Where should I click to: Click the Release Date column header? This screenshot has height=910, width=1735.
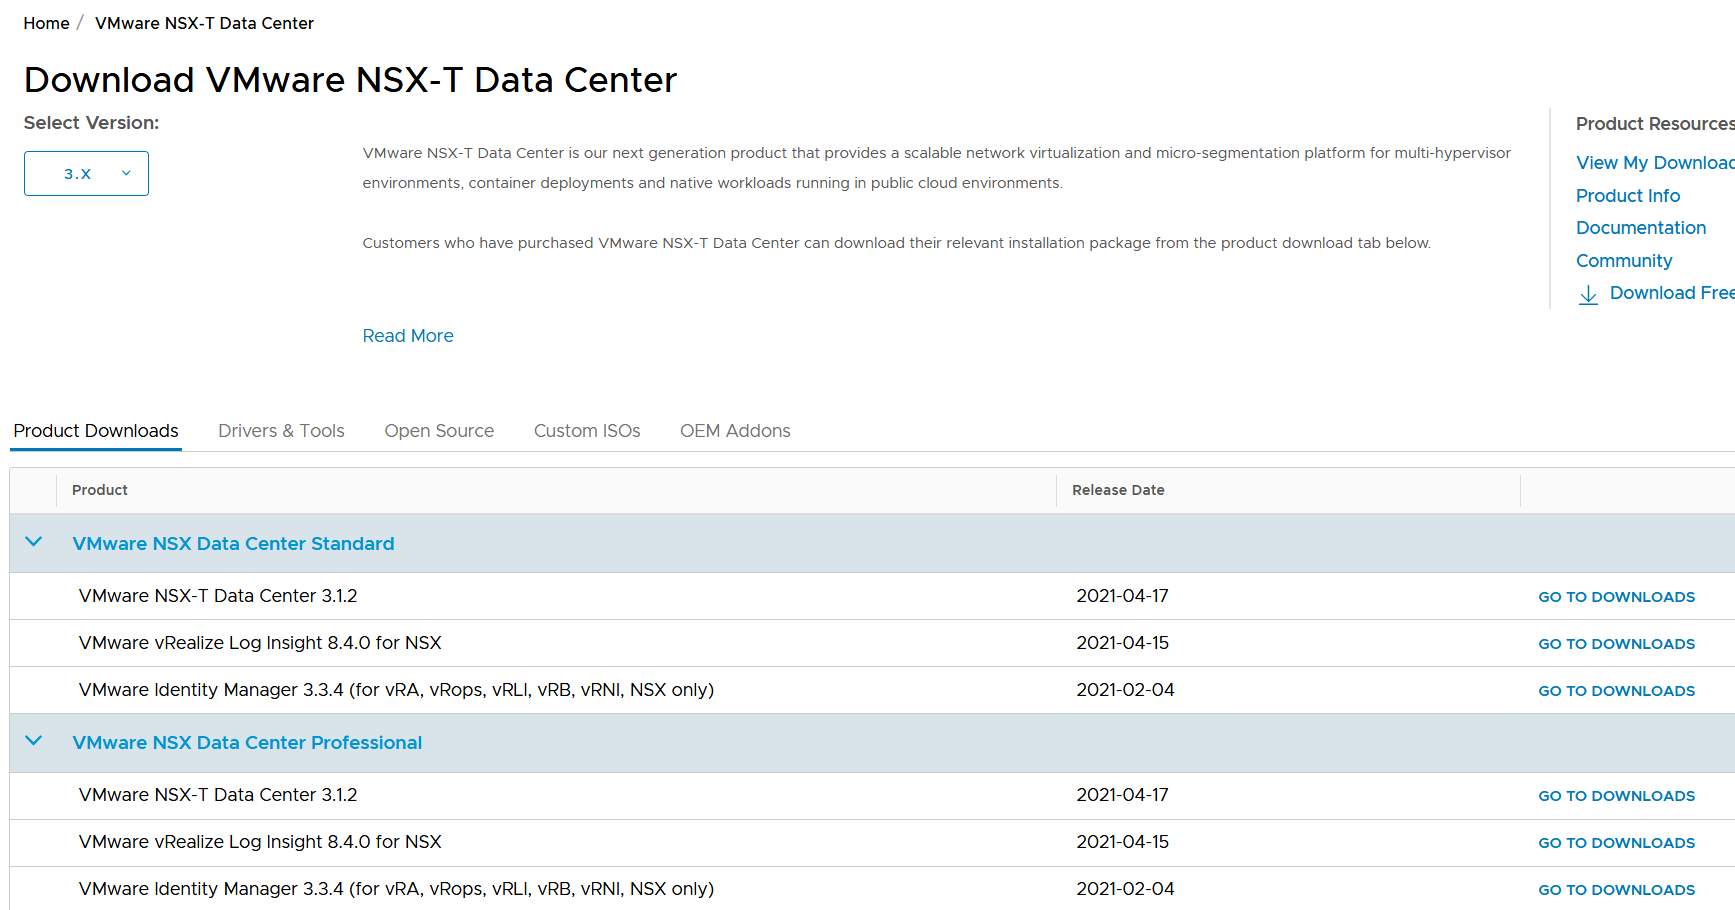1118,490
